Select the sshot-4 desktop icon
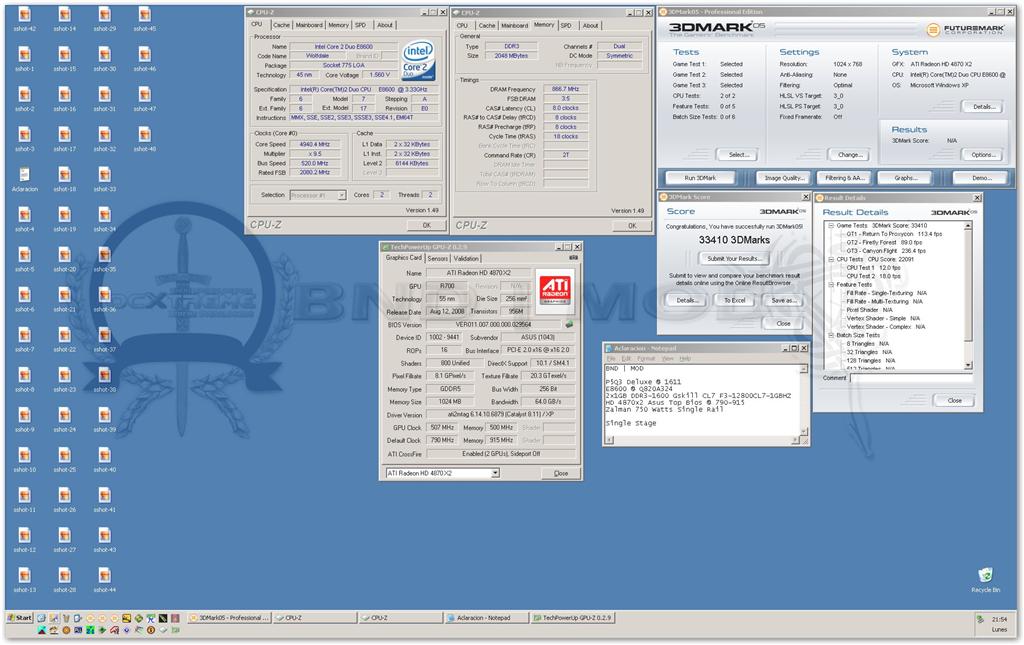The image size is (1024, 645). pos(24,220)
